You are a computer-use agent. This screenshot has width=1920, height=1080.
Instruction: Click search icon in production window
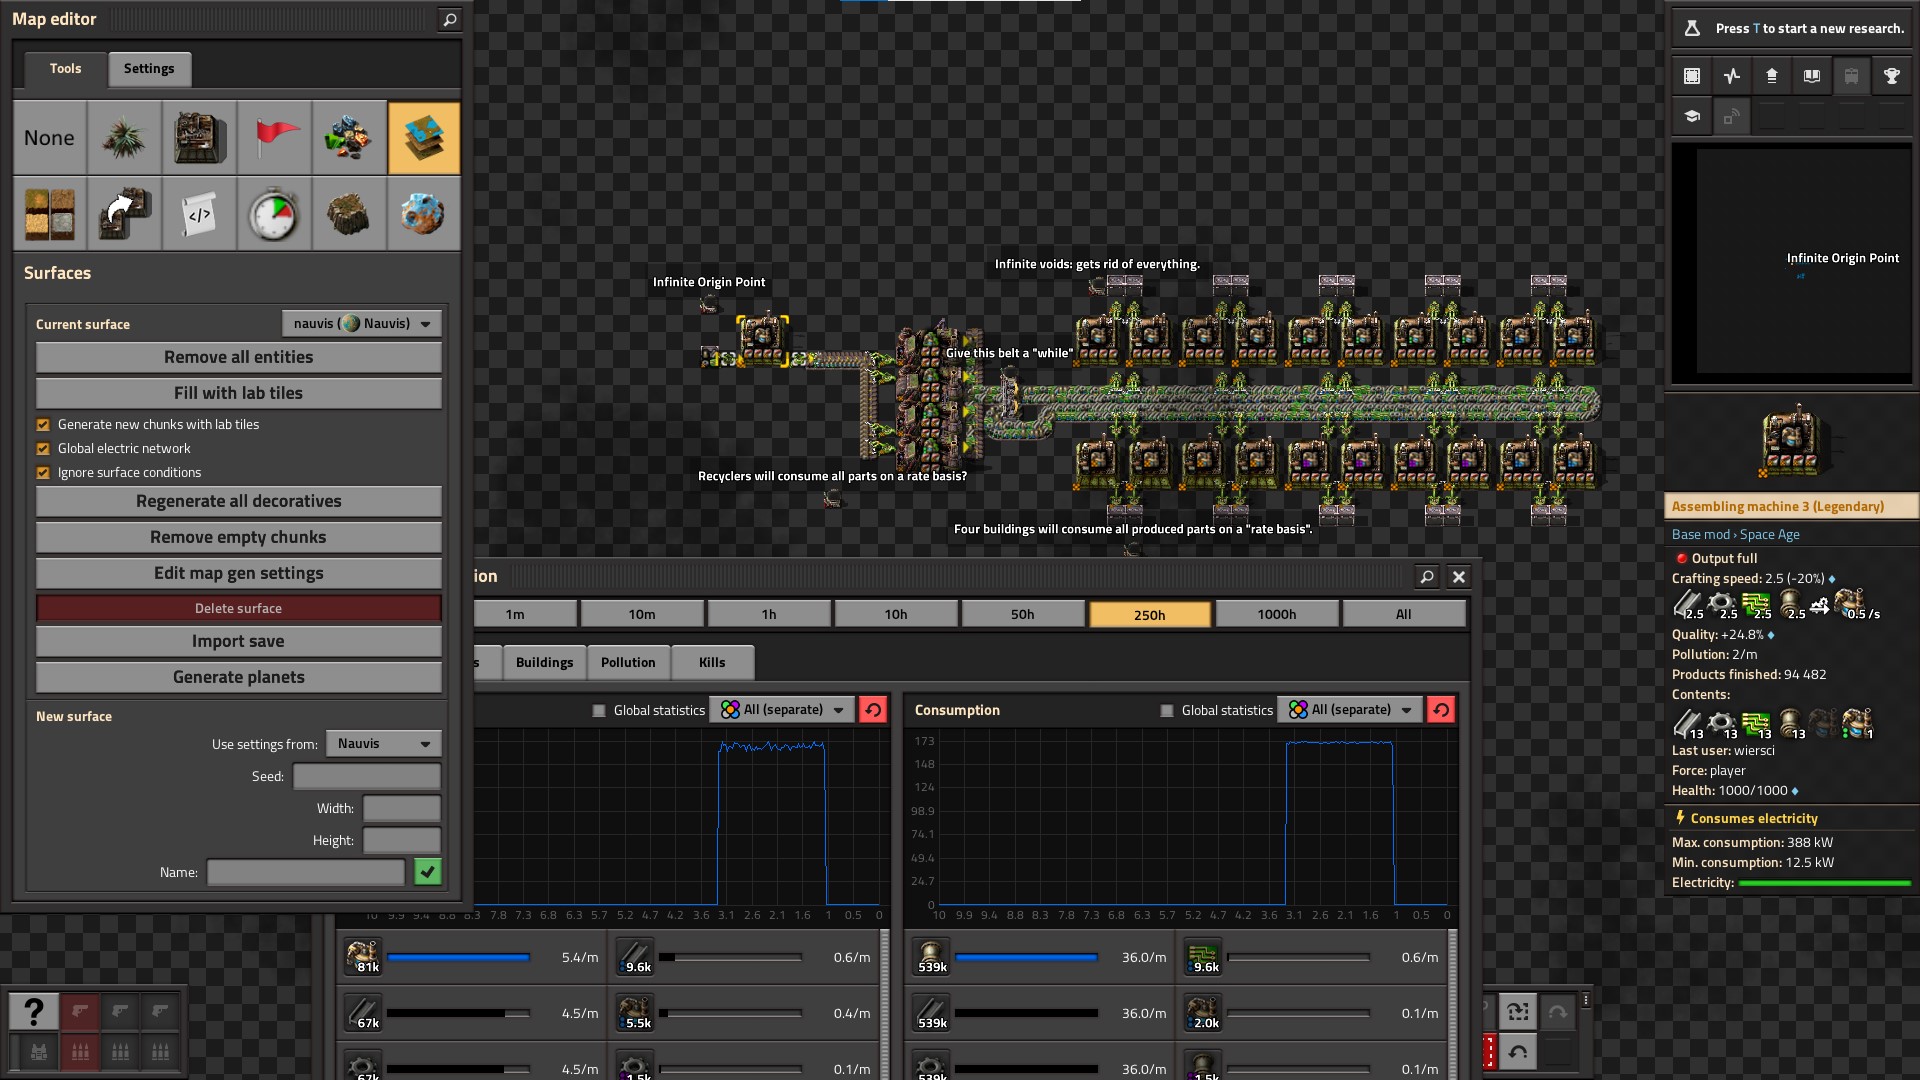[x=1427, y=576]
